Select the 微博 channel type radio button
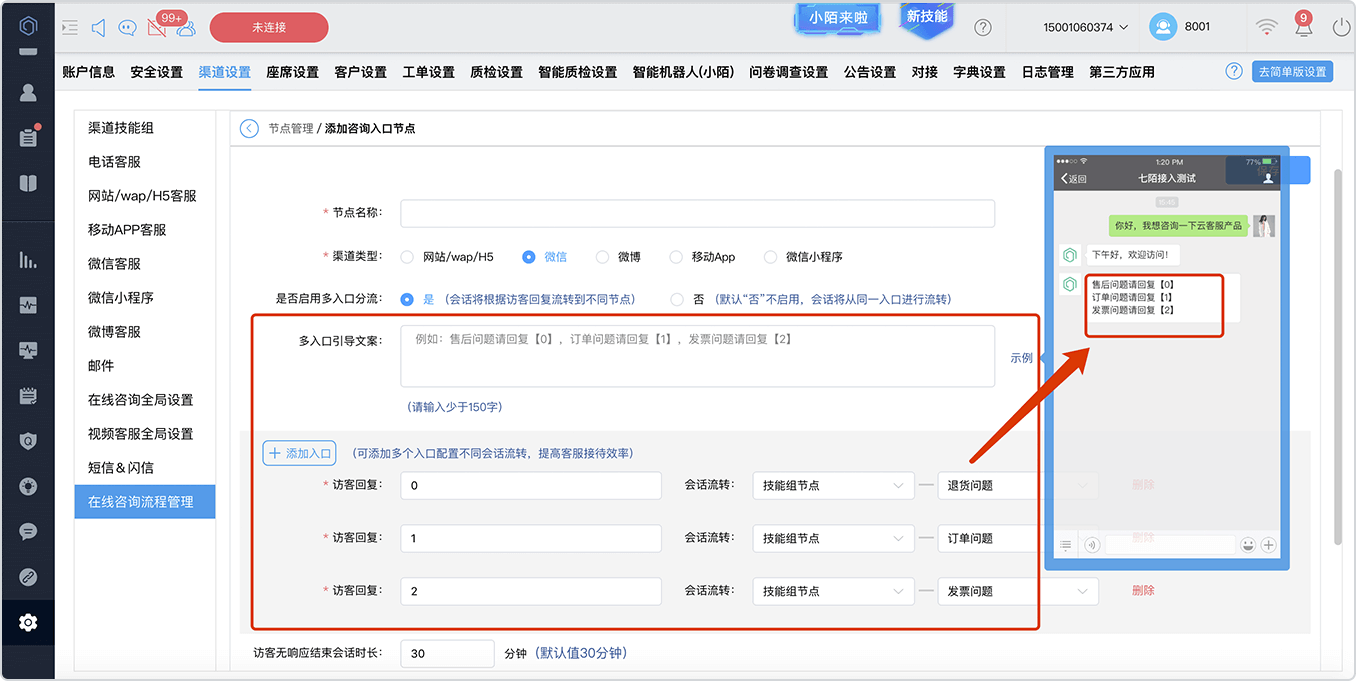The width and height of the screenshot is (1356, 681). 602,257
